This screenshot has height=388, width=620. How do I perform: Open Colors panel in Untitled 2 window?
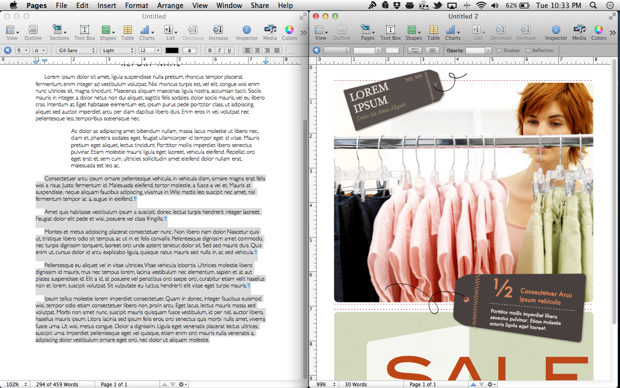pos(598,32)
